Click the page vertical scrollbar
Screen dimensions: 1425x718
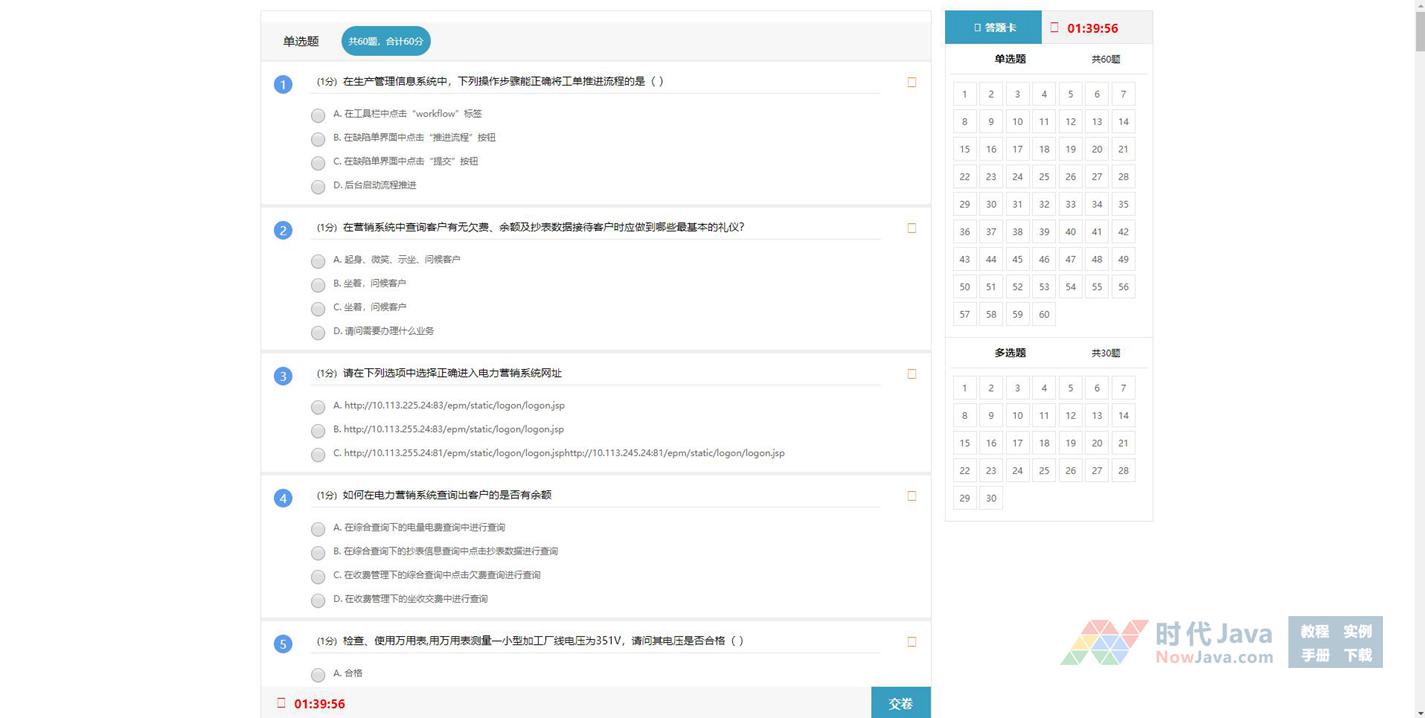click(x=1418, y=30)
